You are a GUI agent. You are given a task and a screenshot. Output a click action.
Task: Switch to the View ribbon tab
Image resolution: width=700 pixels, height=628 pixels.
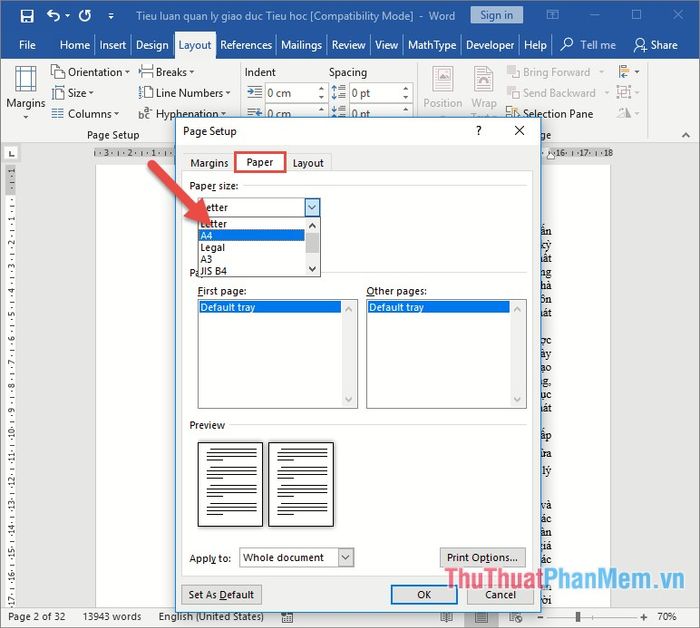(x=386, y=45)
